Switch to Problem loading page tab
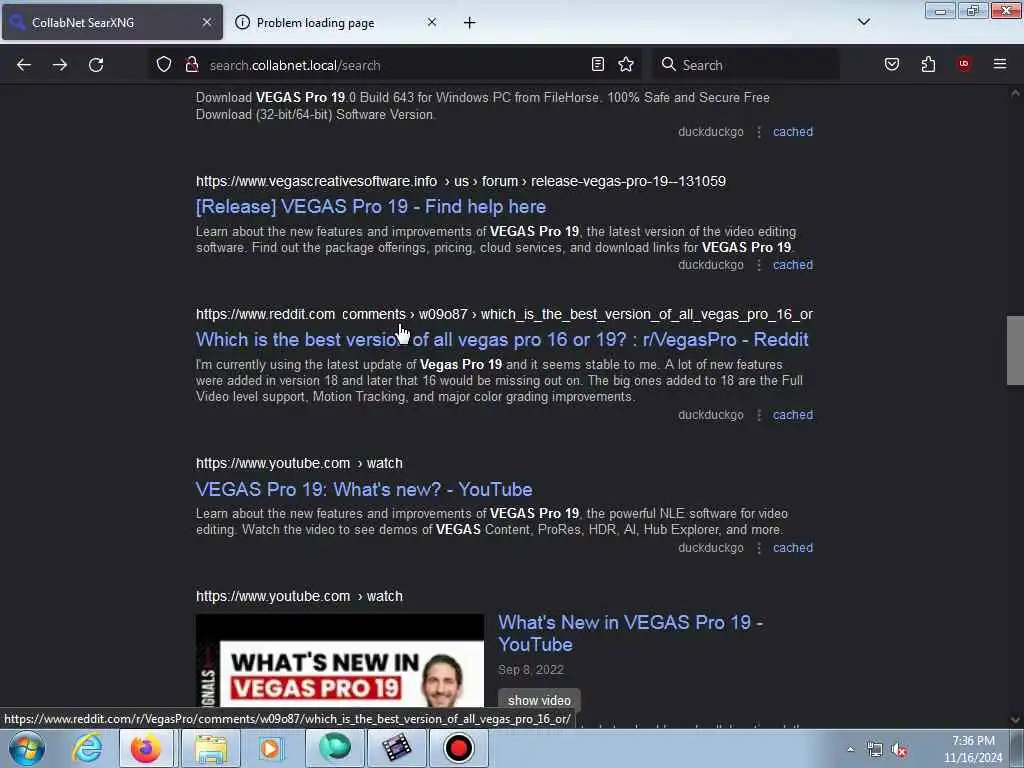Image resolution: width=1024 pixels, height=768 pixels. pos(334,23)
